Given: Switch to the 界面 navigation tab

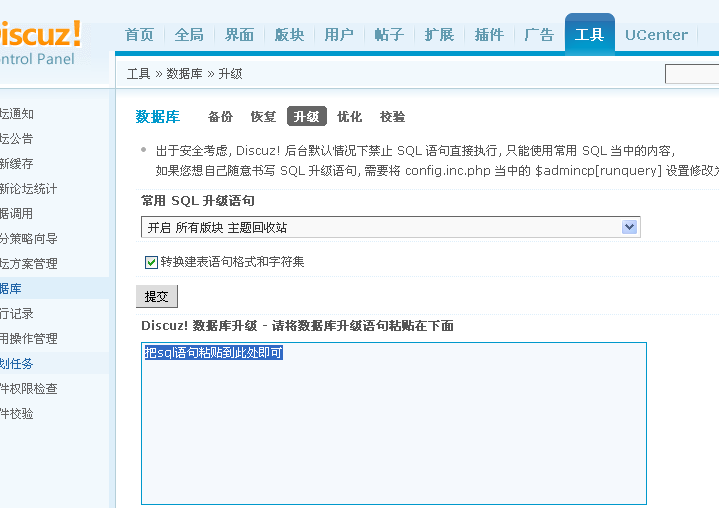Looking at the screenshot, I should click(x=239, y=35).
